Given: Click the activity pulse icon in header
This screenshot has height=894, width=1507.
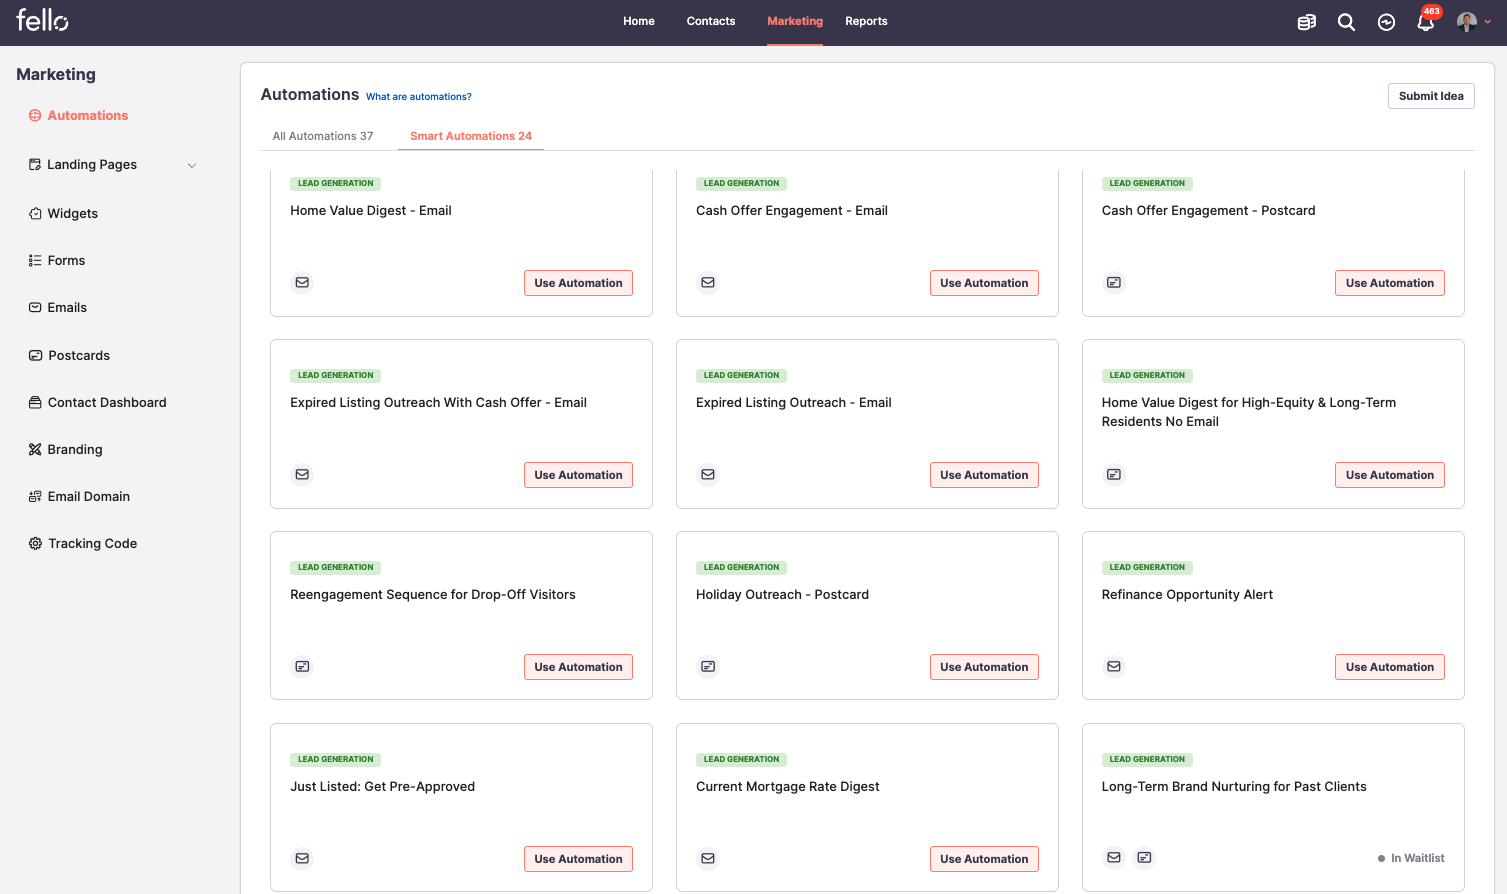Looking at the screenshot, I should coord(1386,22).
